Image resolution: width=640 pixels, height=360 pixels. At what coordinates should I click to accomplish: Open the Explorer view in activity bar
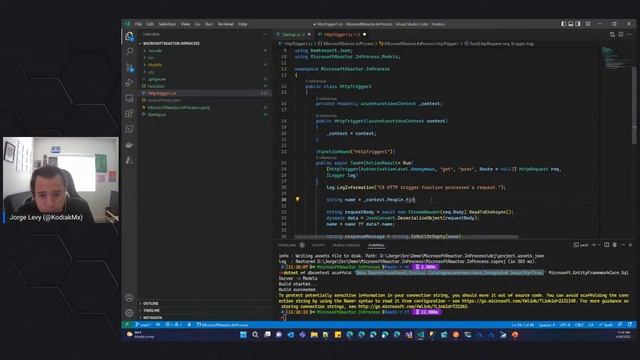129,36
